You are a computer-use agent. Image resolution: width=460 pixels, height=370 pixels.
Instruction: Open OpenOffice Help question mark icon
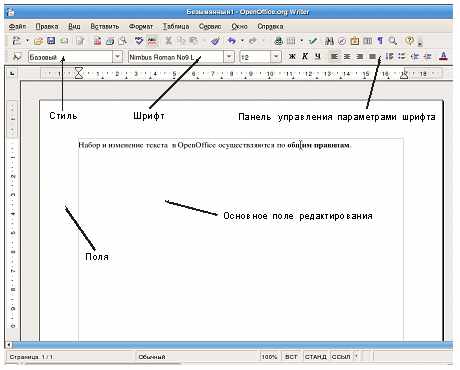[x=409, y=41]
